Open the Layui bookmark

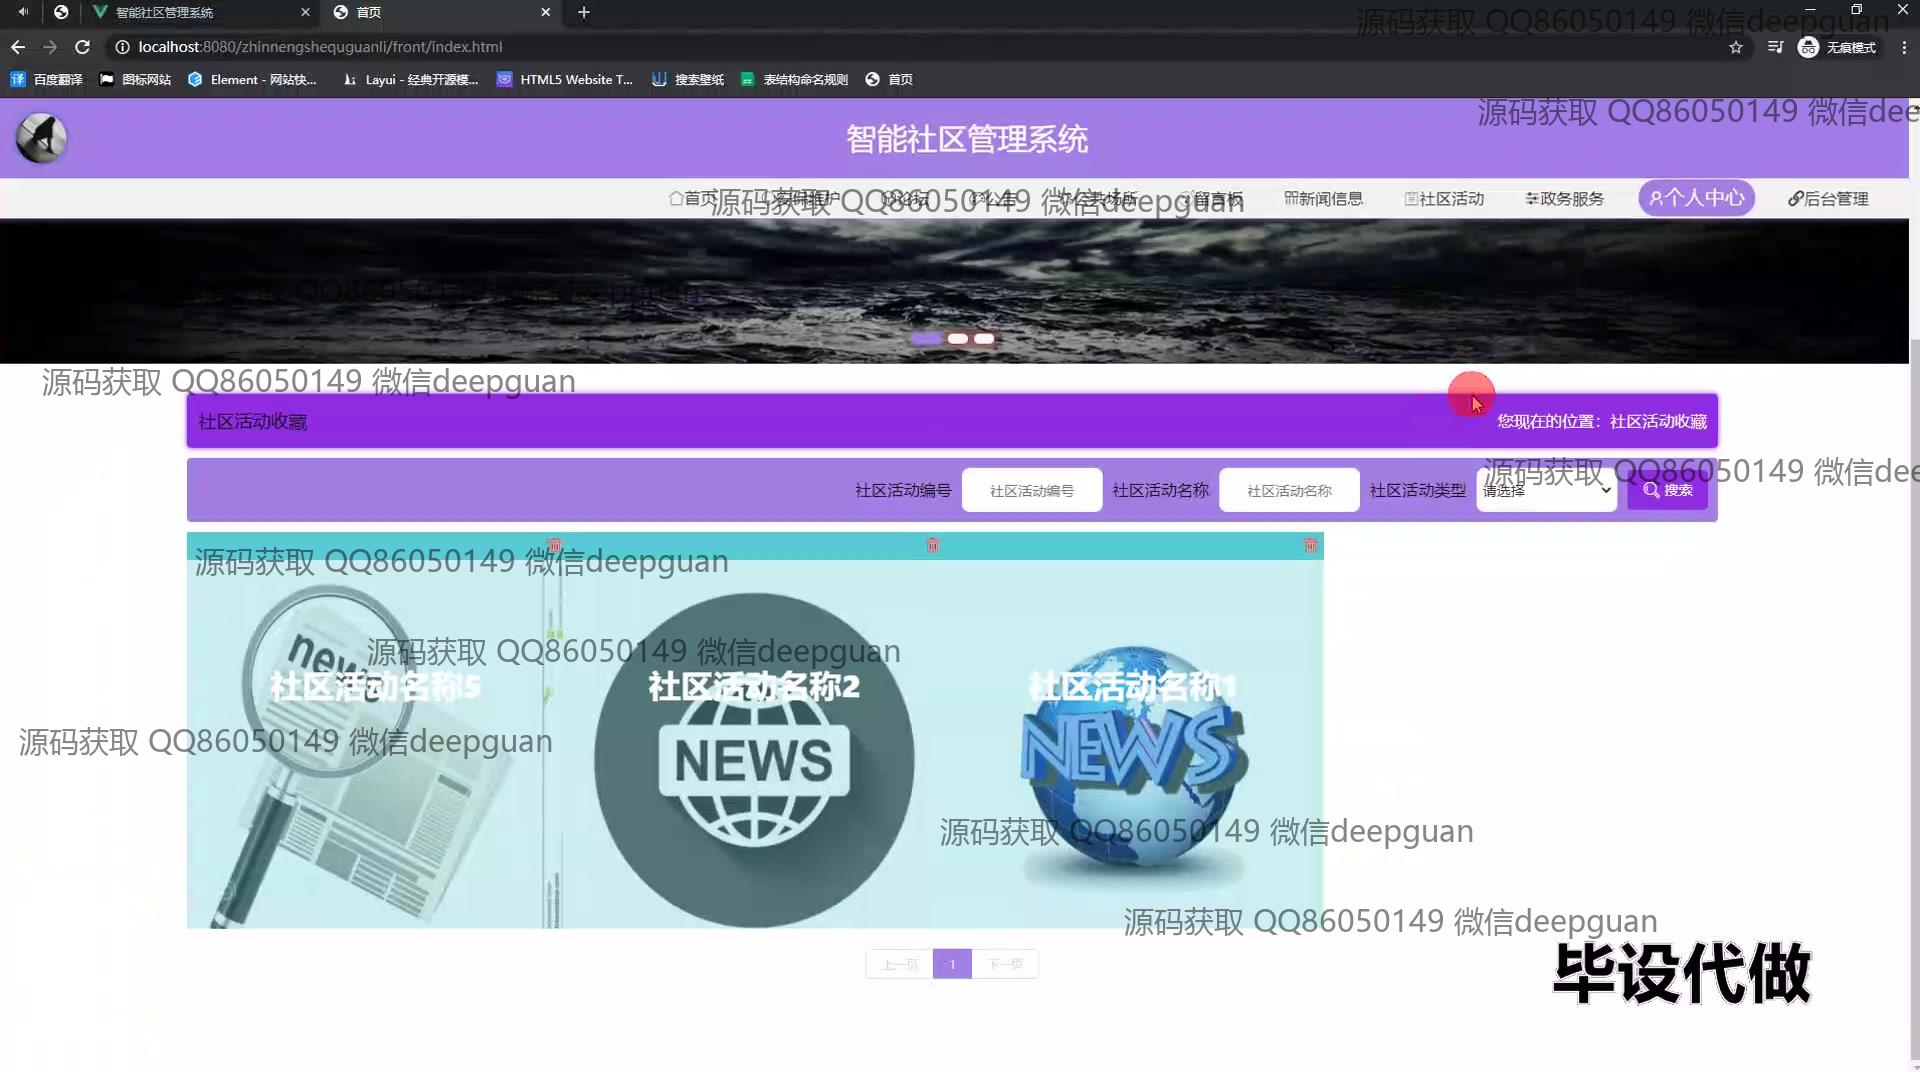tap(411, 79)
